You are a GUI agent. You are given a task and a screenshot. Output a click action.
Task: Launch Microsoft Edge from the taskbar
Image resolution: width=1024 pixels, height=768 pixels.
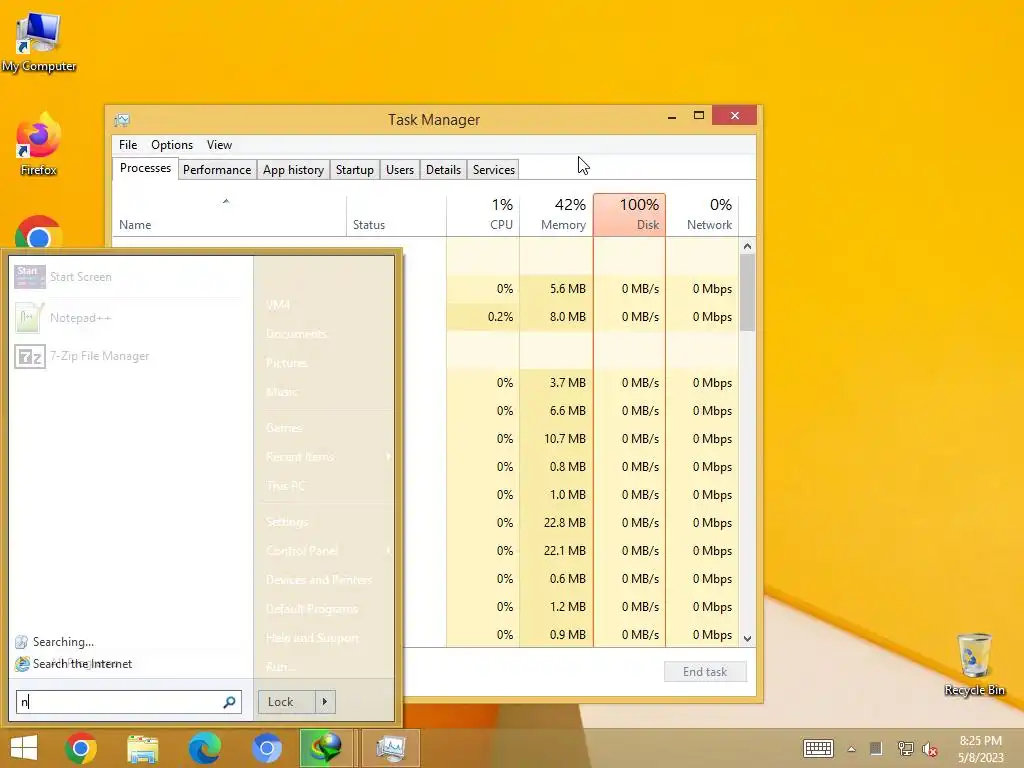point(204,748)
